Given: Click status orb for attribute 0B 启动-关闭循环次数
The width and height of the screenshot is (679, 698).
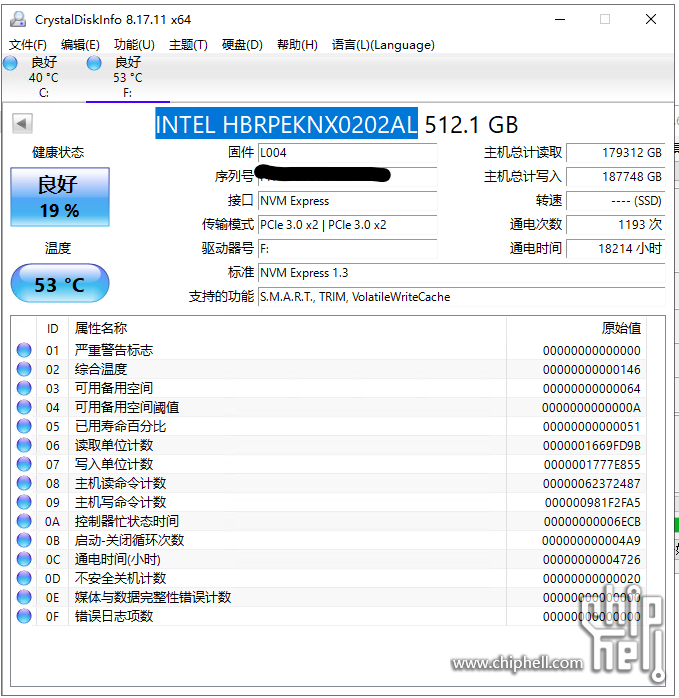Looking at the screenshot, I should tap(24, 540).
